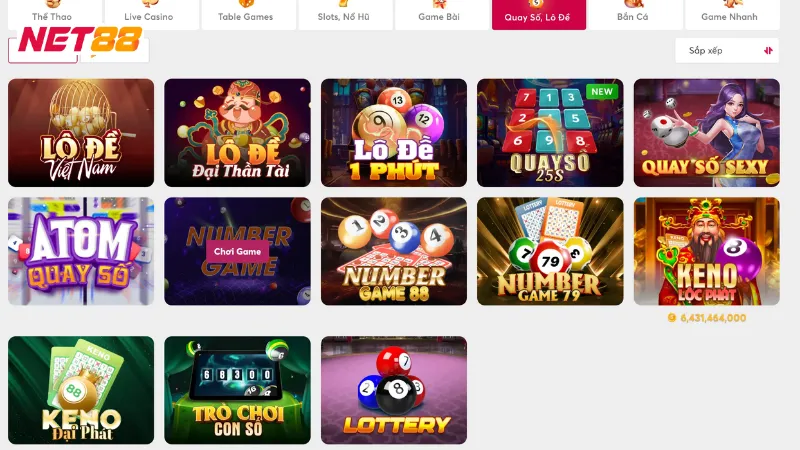Open the Game Bài tab

(439, 14)
